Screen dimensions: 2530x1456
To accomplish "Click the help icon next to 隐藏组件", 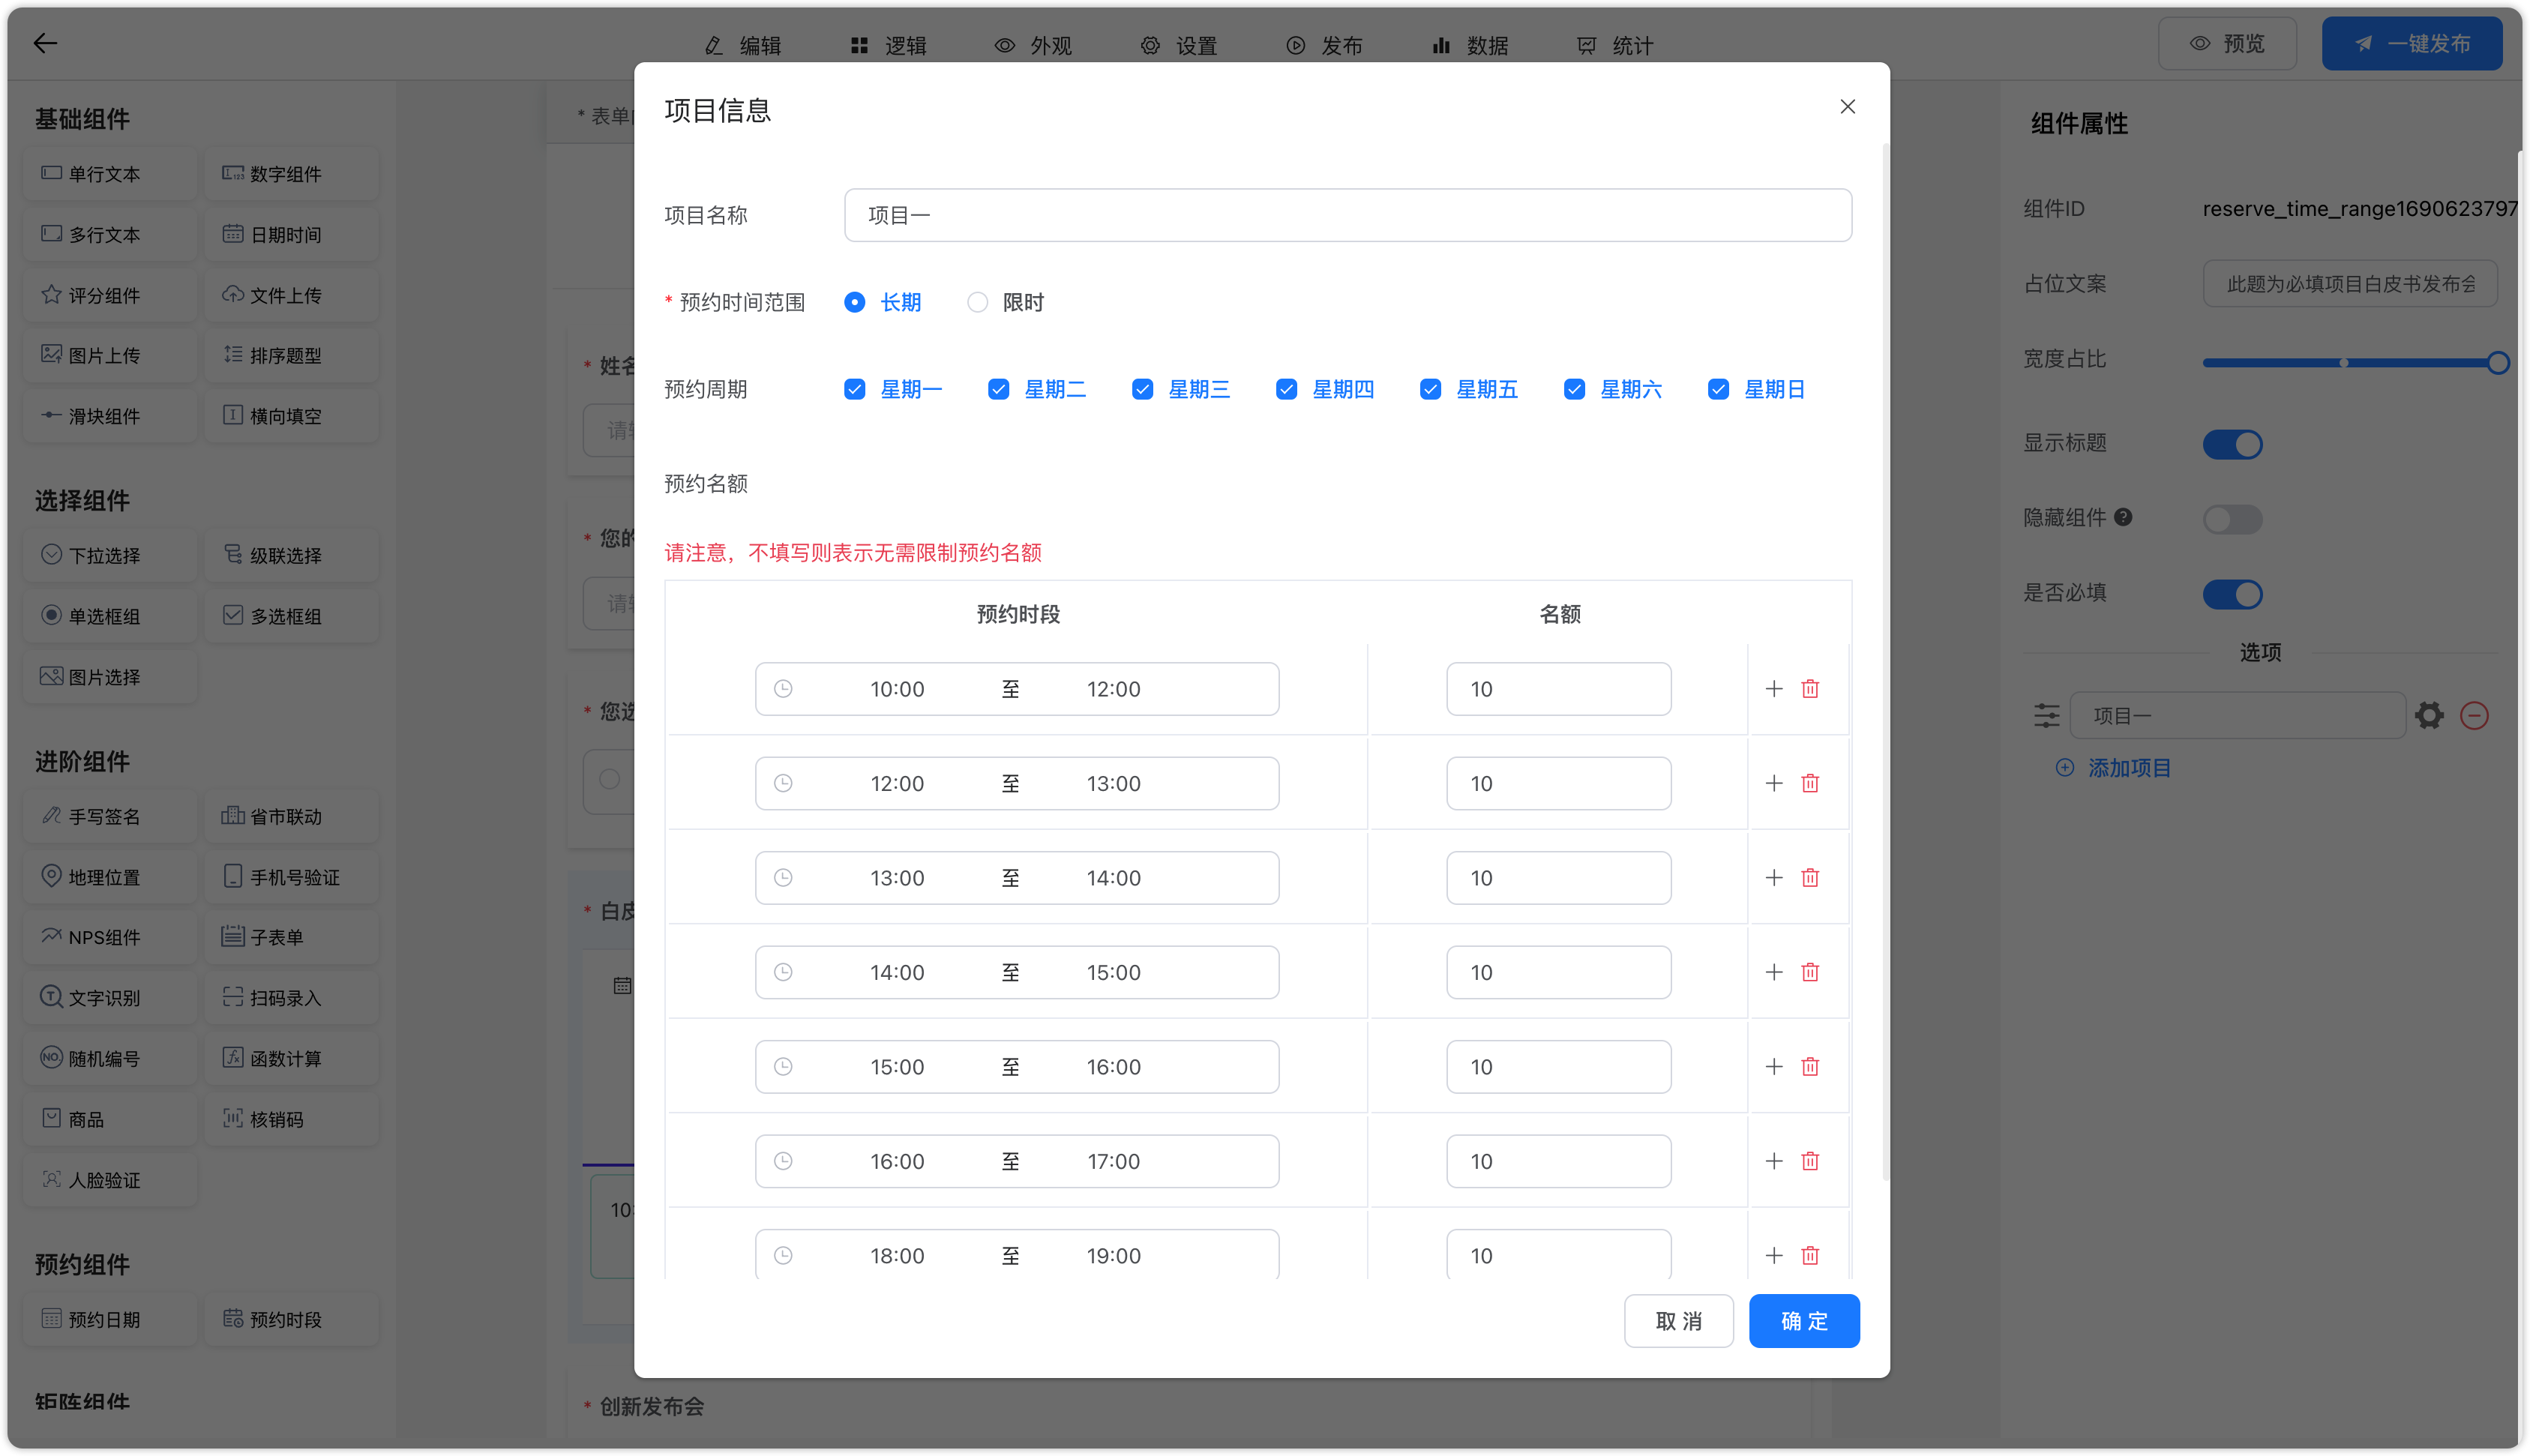I will pos(2124,517).
